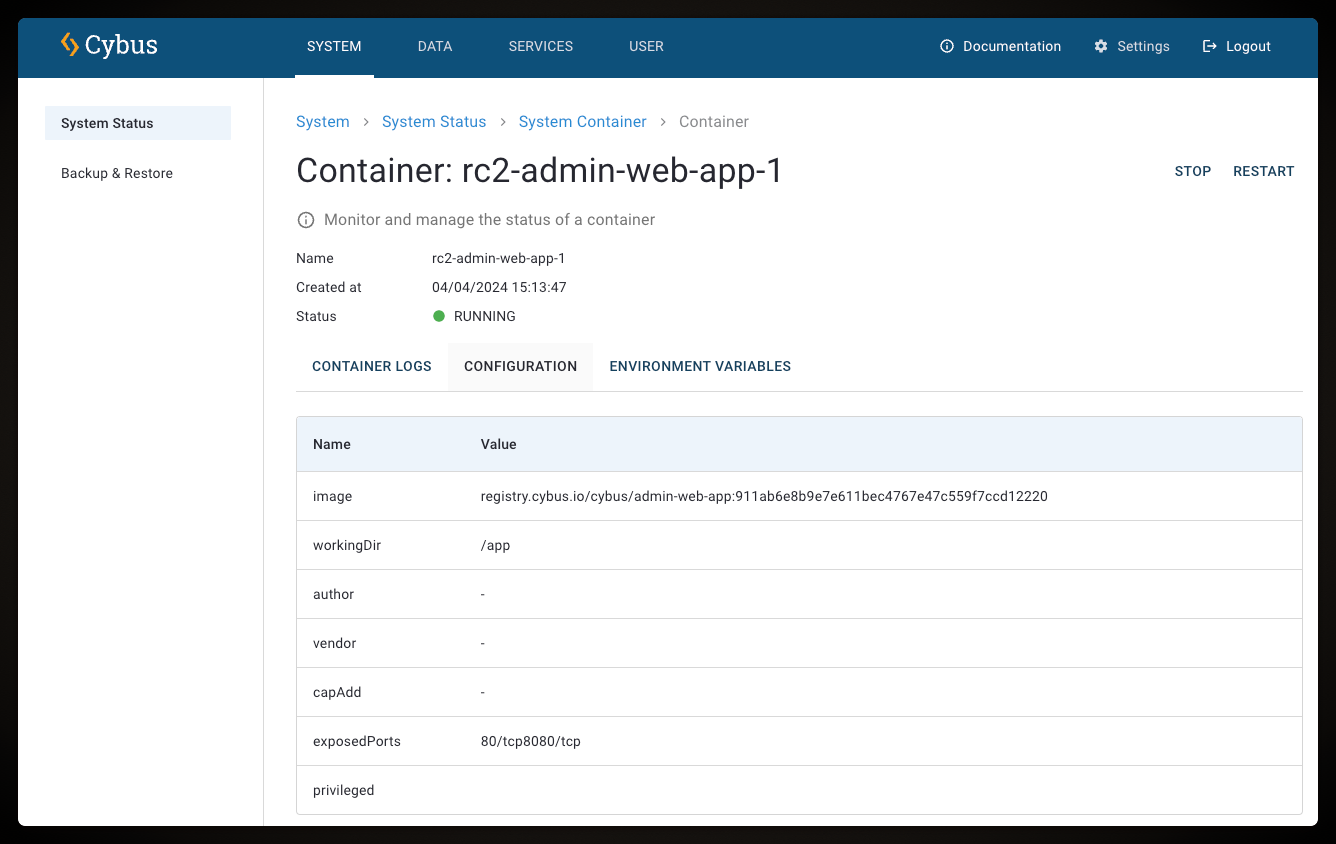Click the Cybus logo icon
Viewport: 1336px width, 844px height.
69,45
